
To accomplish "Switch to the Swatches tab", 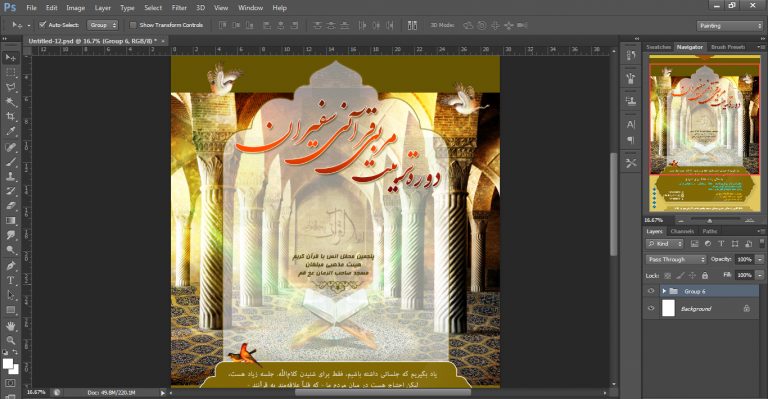I will (658, 47).
